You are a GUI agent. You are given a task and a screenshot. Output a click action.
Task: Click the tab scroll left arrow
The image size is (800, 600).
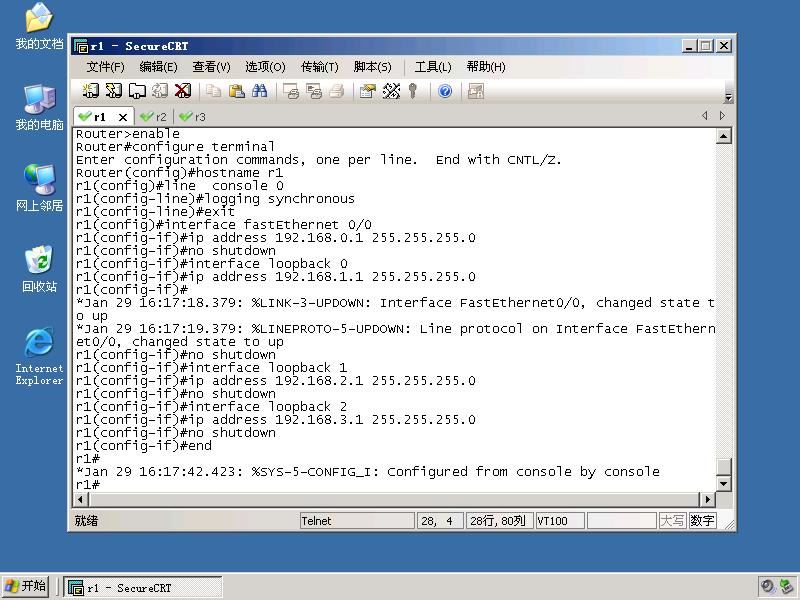tap(705, 116)
